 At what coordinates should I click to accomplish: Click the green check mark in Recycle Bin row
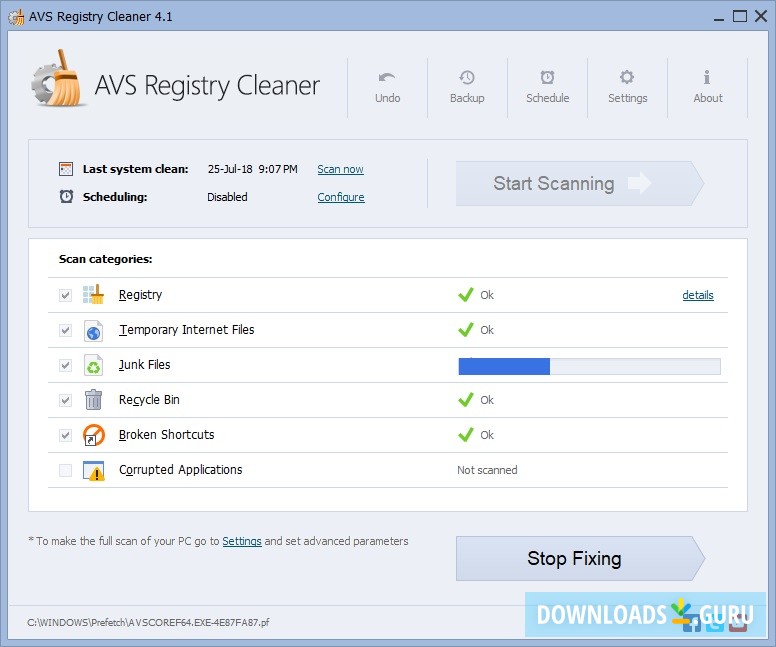466,399
